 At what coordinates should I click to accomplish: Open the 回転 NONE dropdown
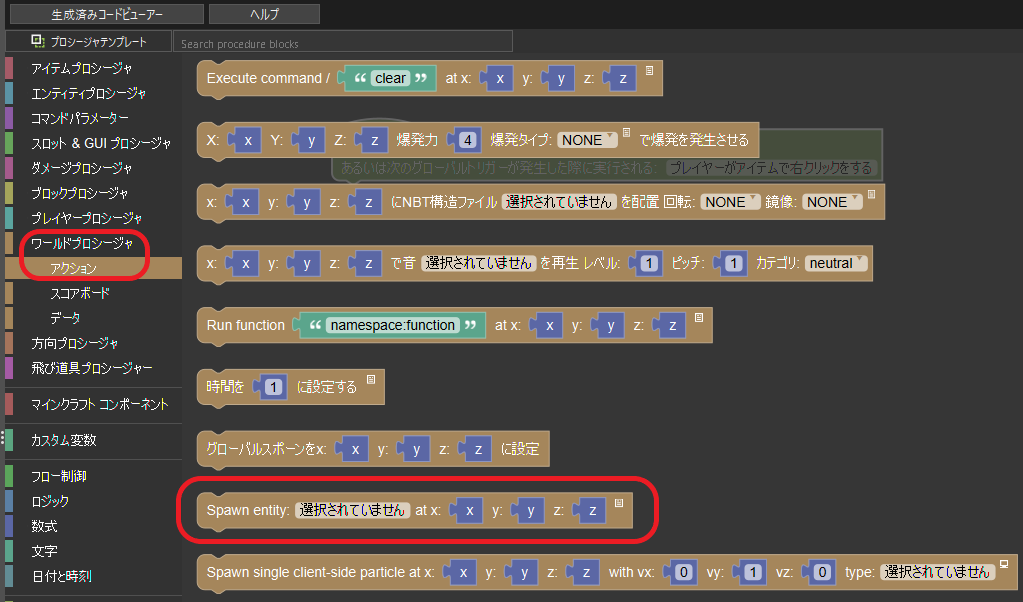tap(730, 202)
